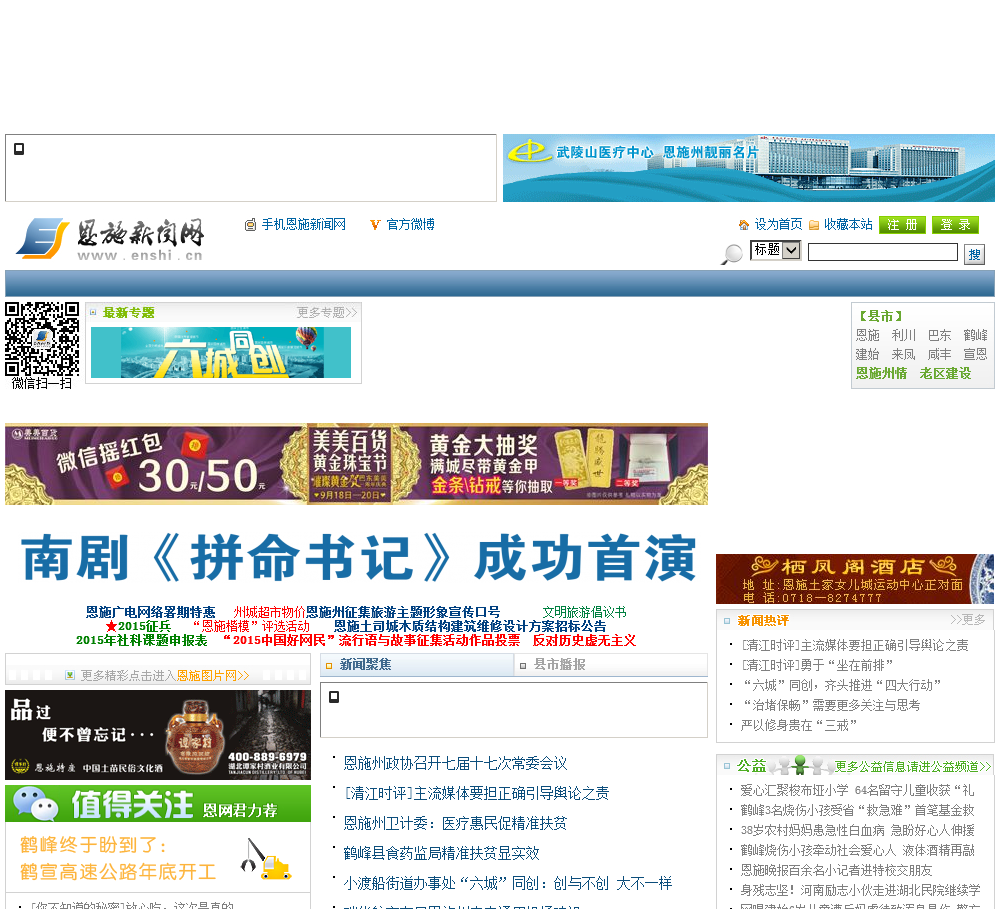The image size is (1000, 909).
Task: Switch to the 县市播报 tab
Action: [559, 665]
